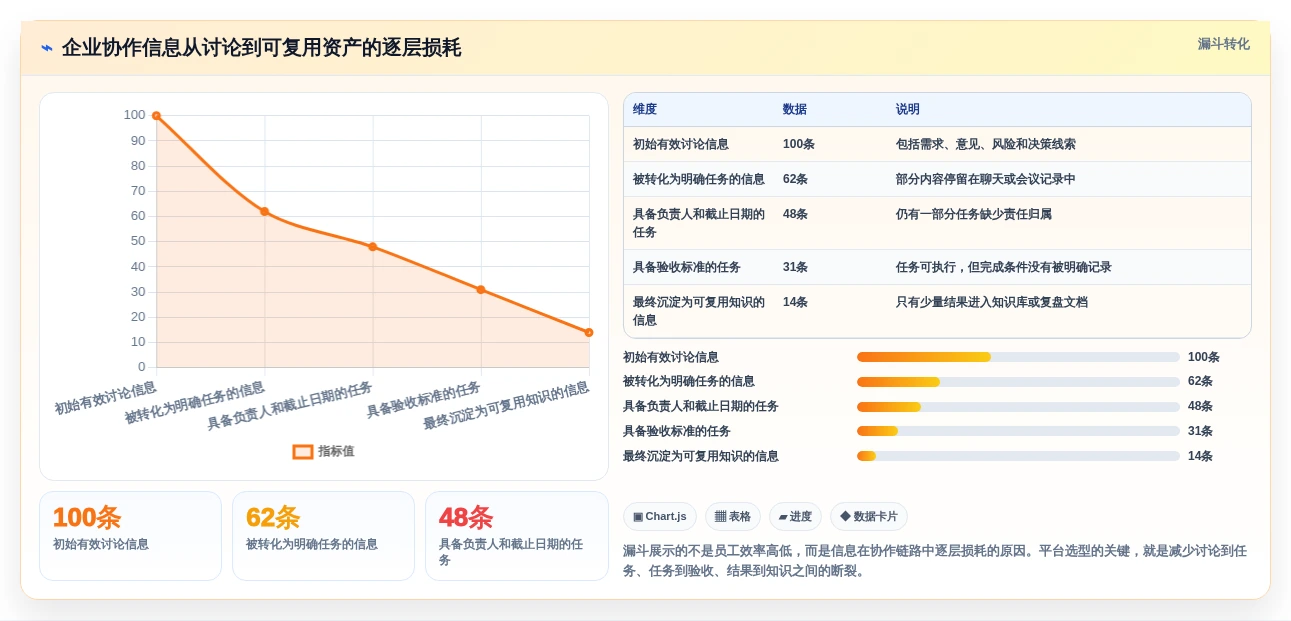This screenshot has height=621, width=1291.
Task: Click x-axis label 初始有效讨论信息
Action: coord(106,398)
